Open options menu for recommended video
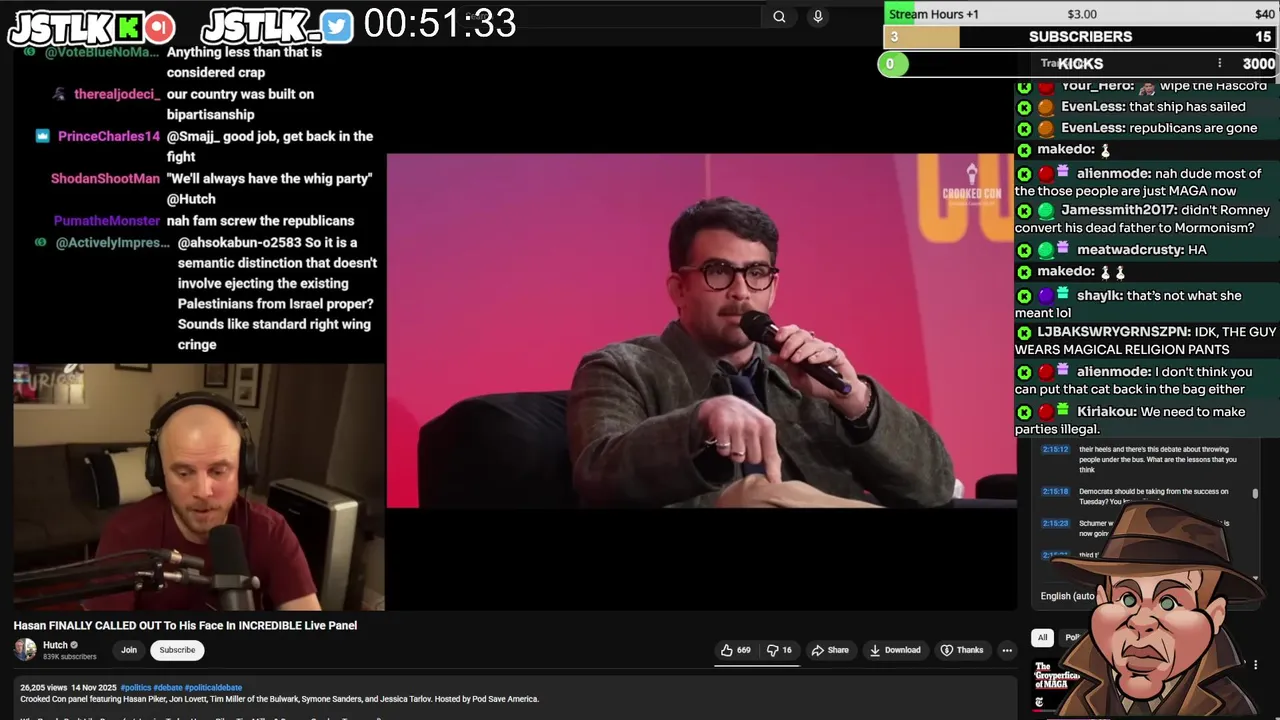 point(1255,664)
